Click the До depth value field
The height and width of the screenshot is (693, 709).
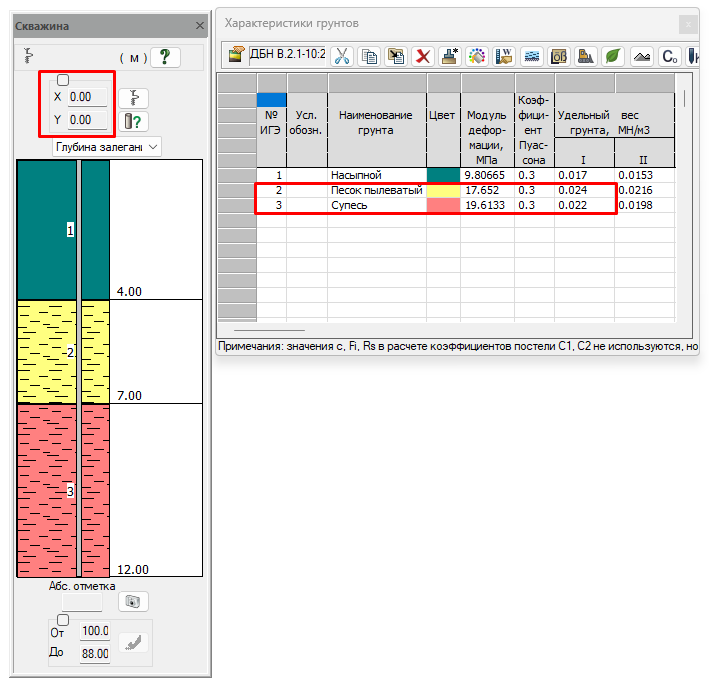95,654
